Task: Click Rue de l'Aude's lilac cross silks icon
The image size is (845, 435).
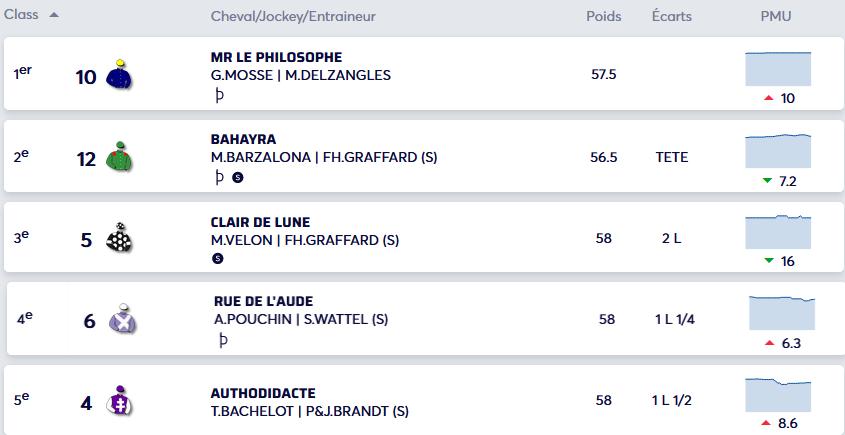Action: (123, 318)
